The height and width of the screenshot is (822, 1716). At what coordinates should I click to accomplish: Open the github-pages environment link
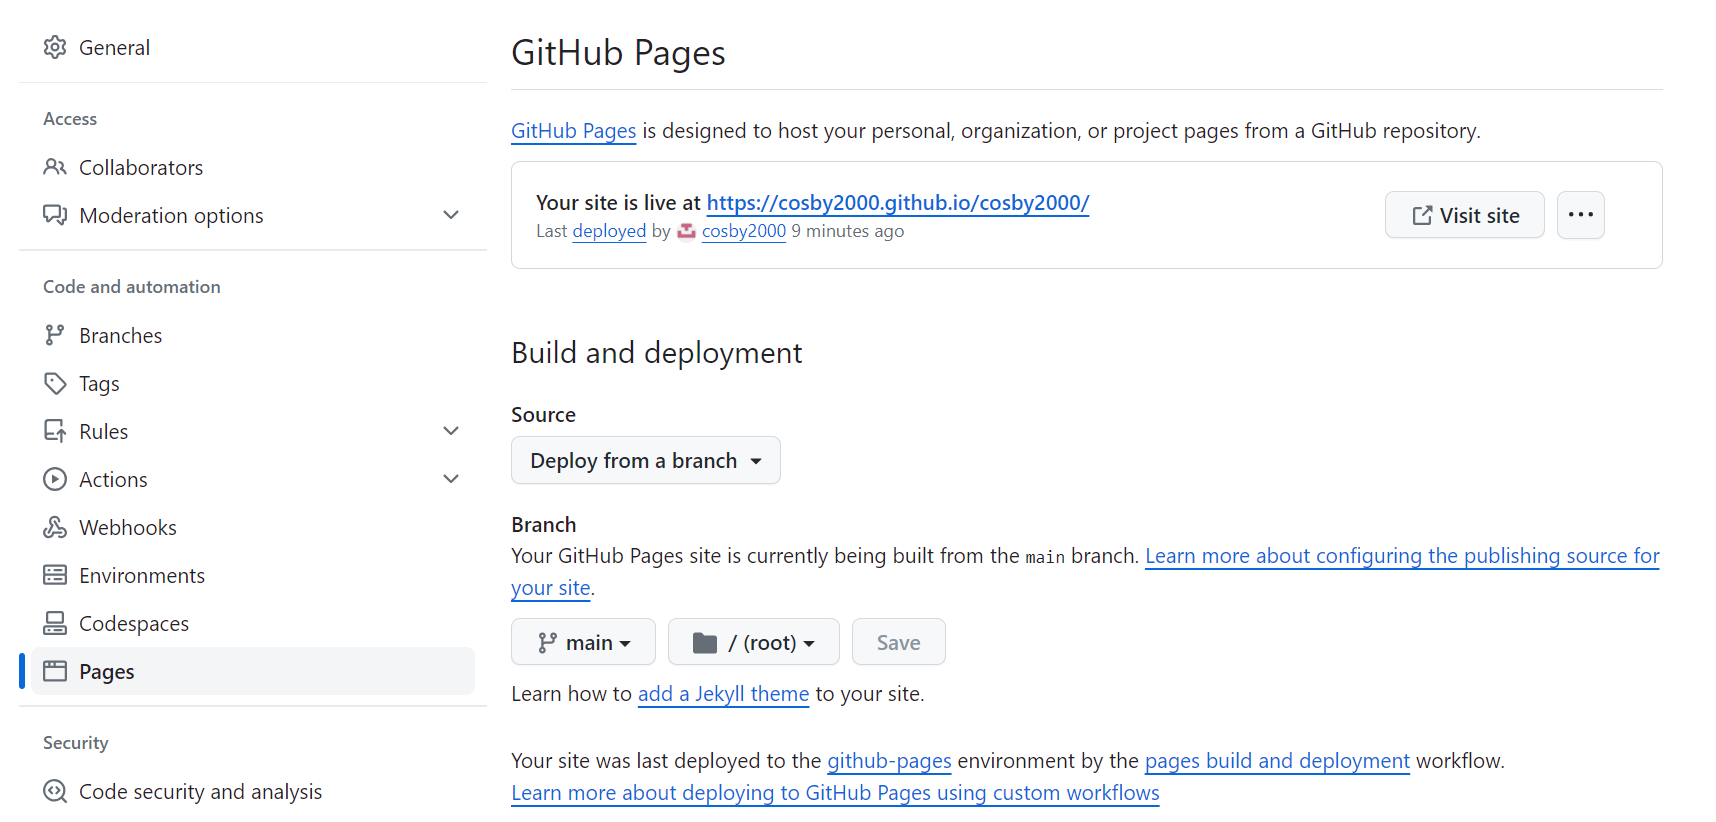click(x=889, y=761)
